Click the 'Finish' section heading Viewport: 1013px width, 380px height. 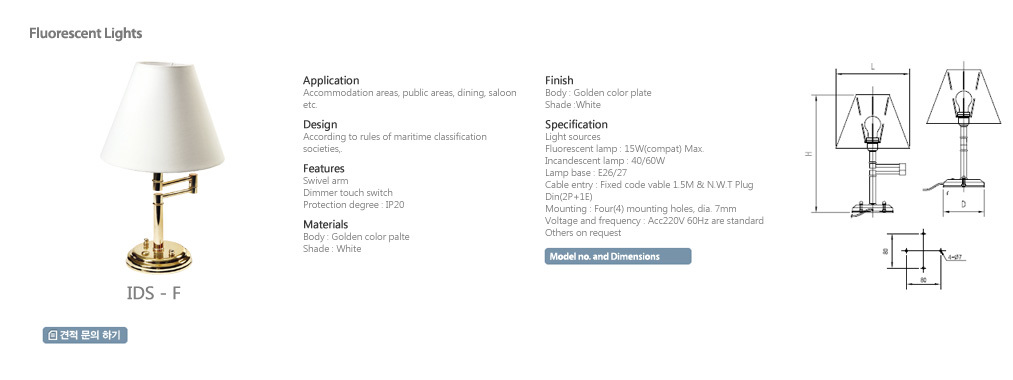(x=559, y=81)
